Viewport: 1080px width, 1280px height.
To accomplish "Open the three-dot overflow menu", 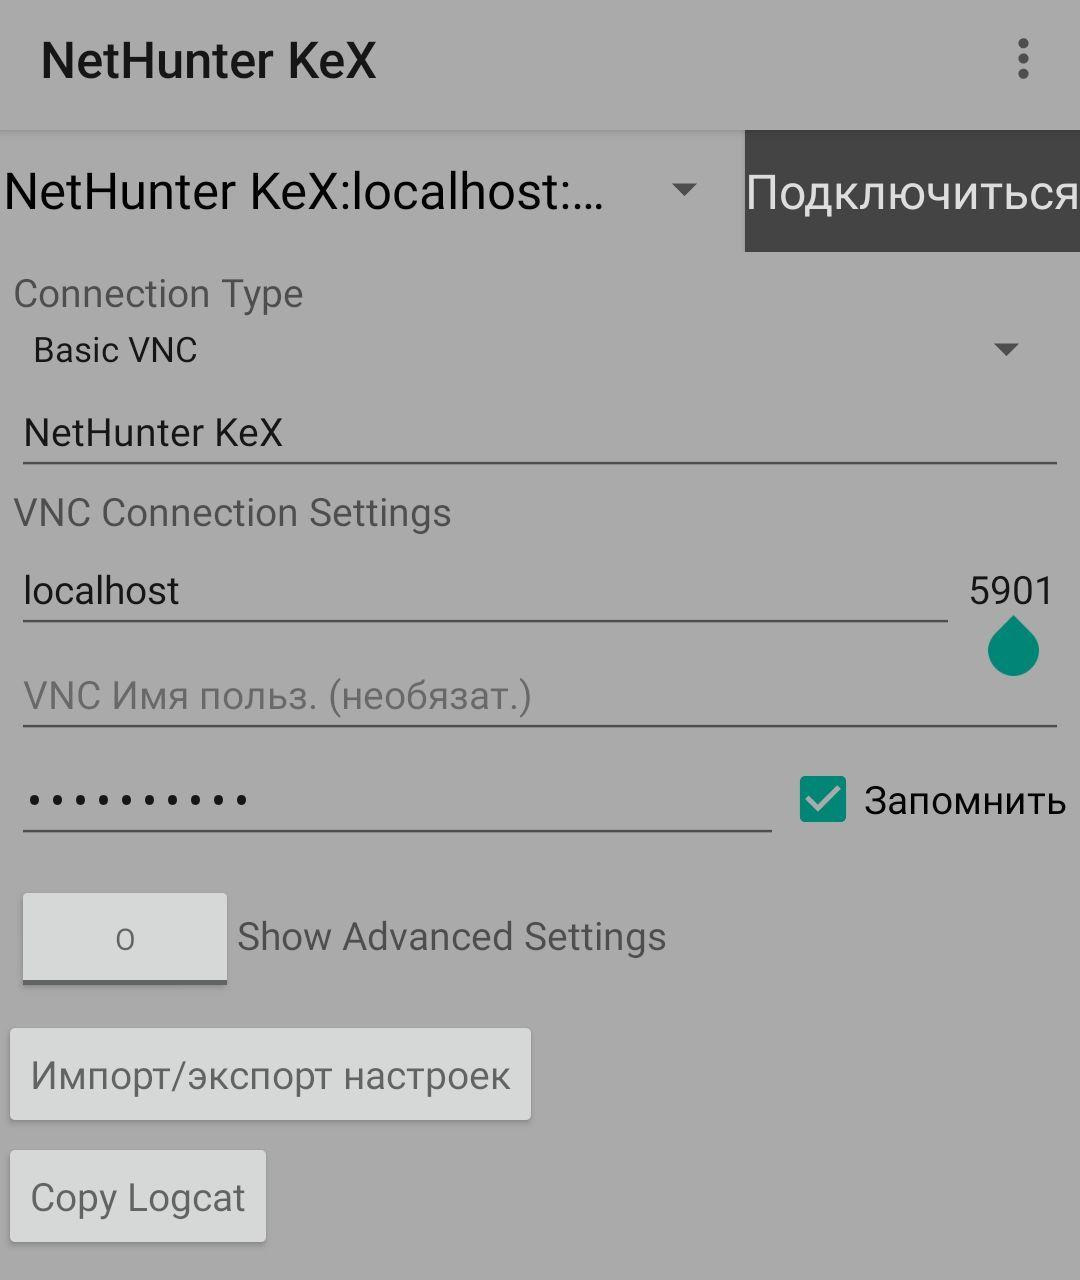I will pos(1022,59).
